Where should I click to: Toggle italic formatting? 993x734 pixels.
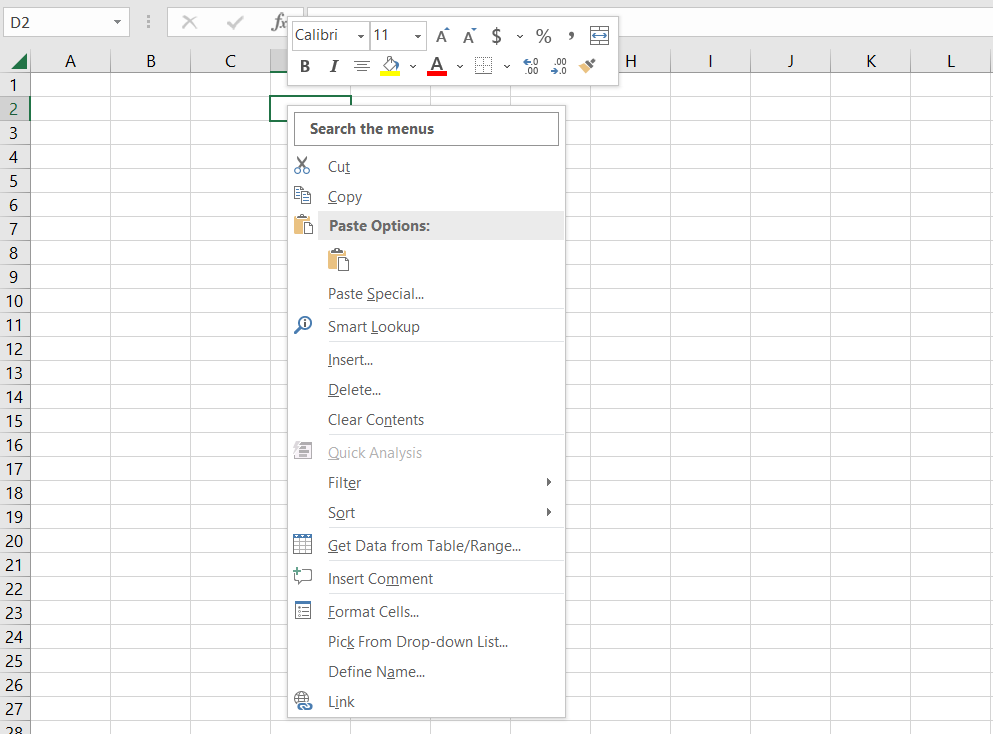pyautogui.click(x=334, y=66)
